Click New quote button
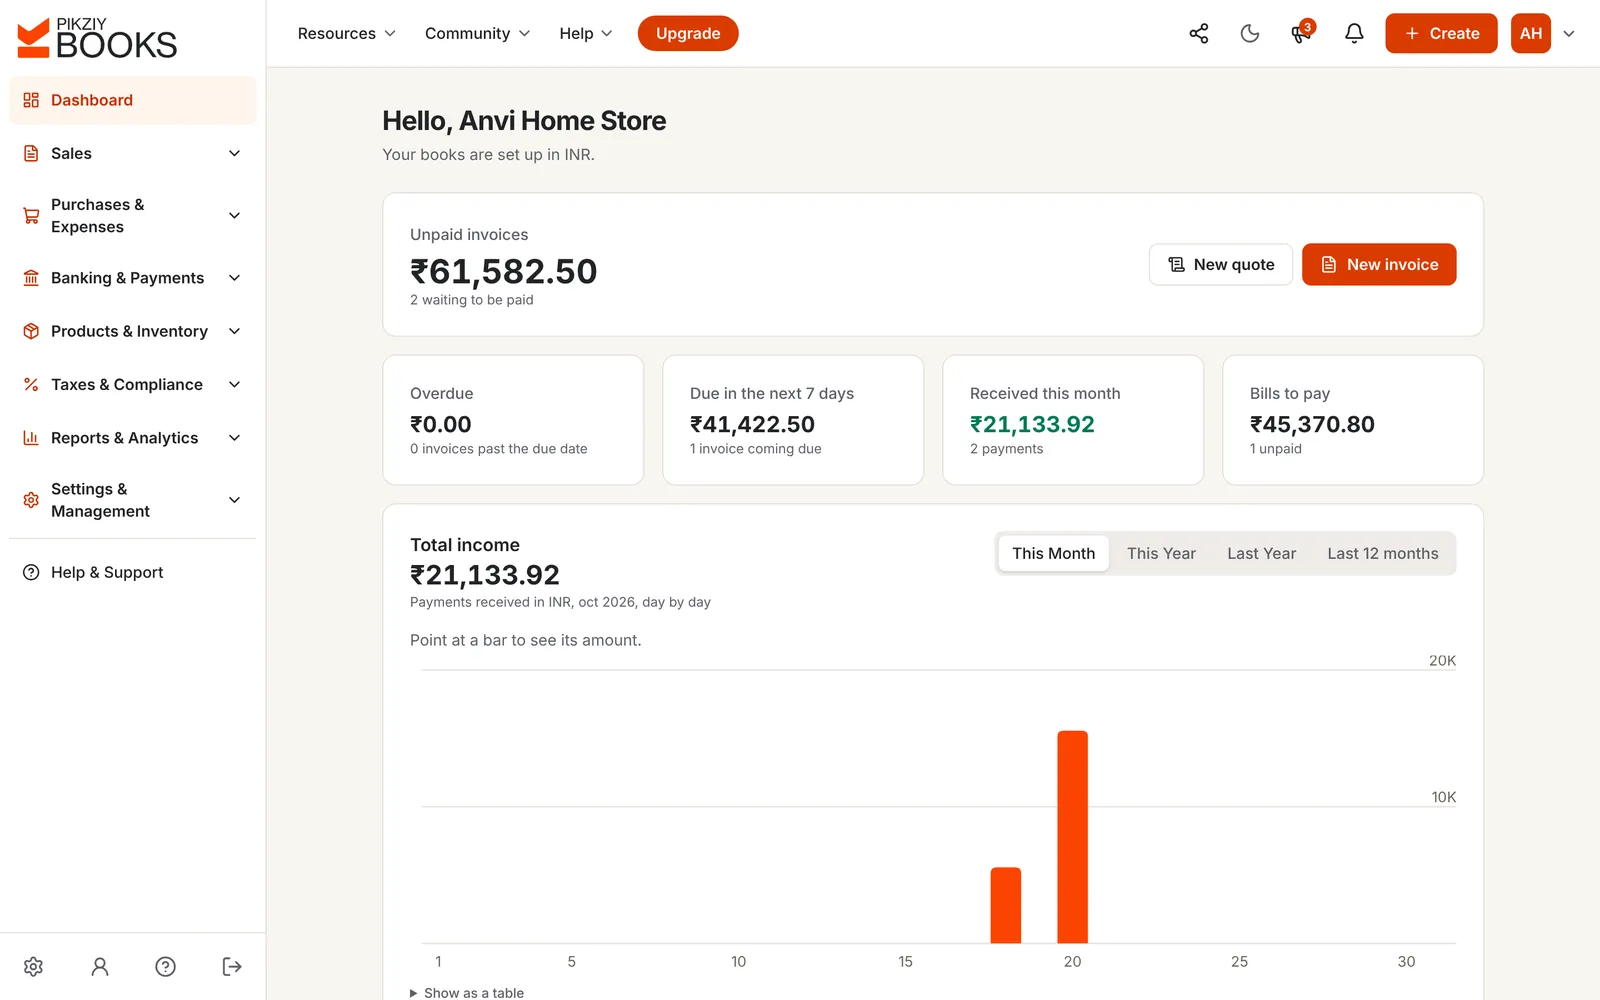 1221,265
